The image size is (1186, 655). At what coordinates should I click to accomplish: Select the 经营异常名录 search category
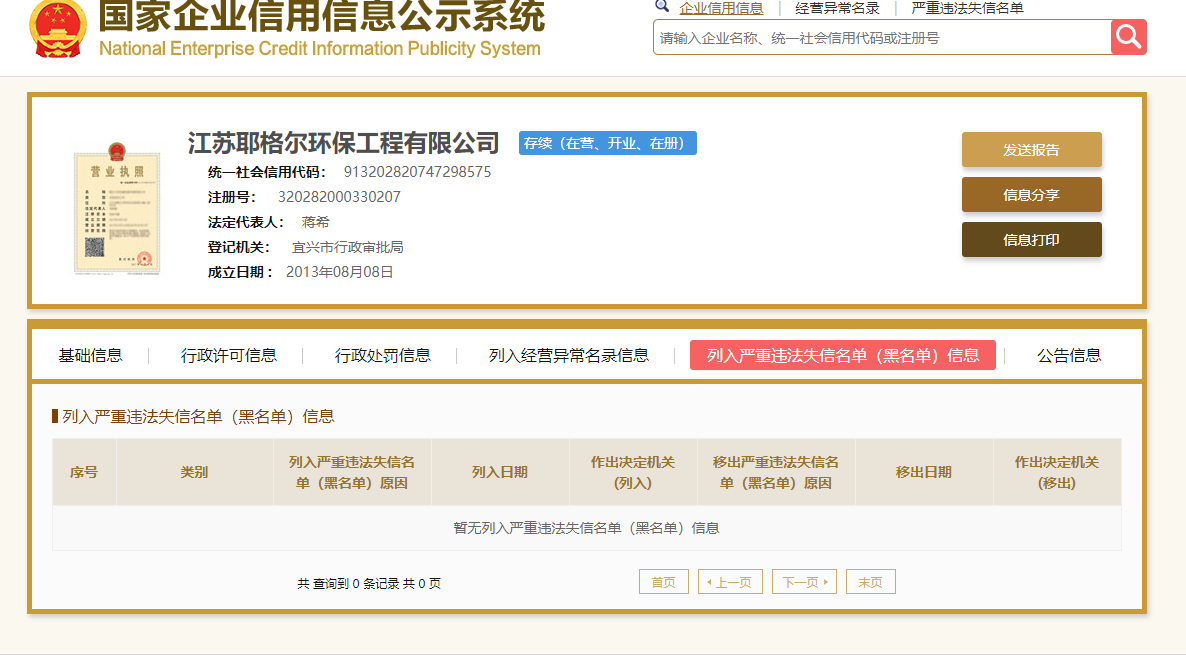click(837, 8)
